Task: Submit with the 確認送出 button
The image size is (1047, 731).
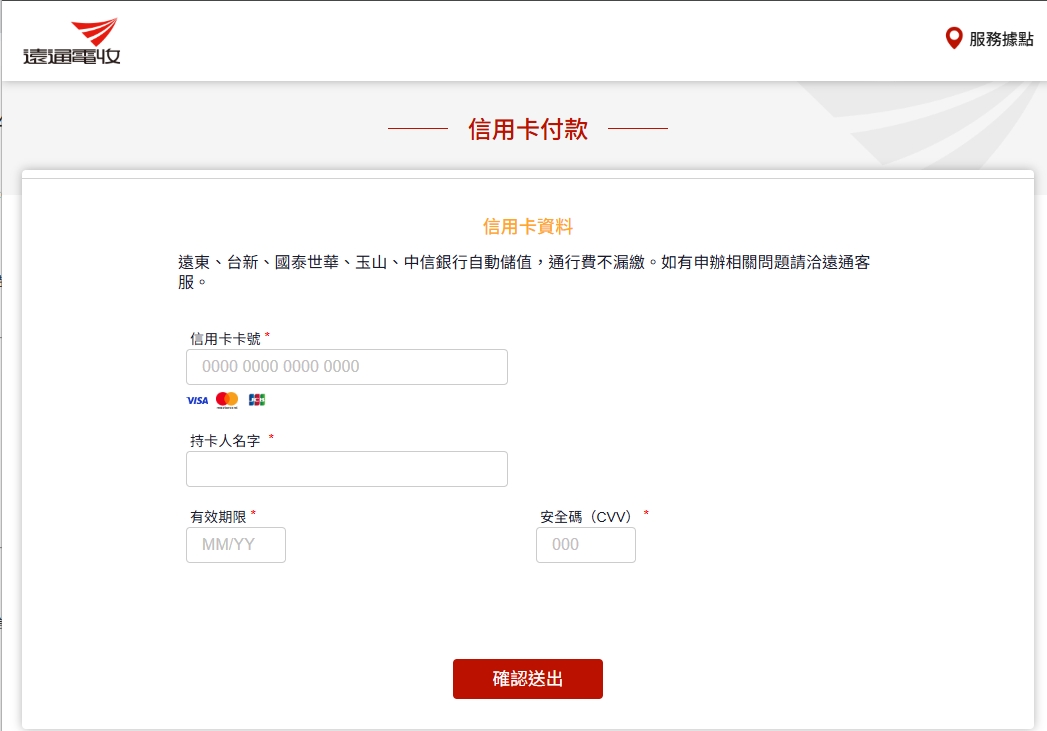Action: [528, 679]
